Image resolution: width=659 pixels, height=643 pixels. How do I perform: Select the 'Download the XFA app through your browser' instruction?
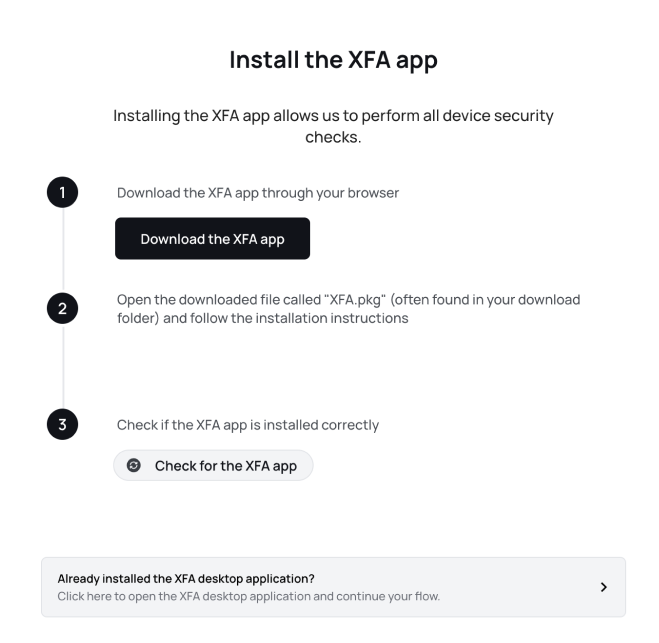(x=258, y=193)
